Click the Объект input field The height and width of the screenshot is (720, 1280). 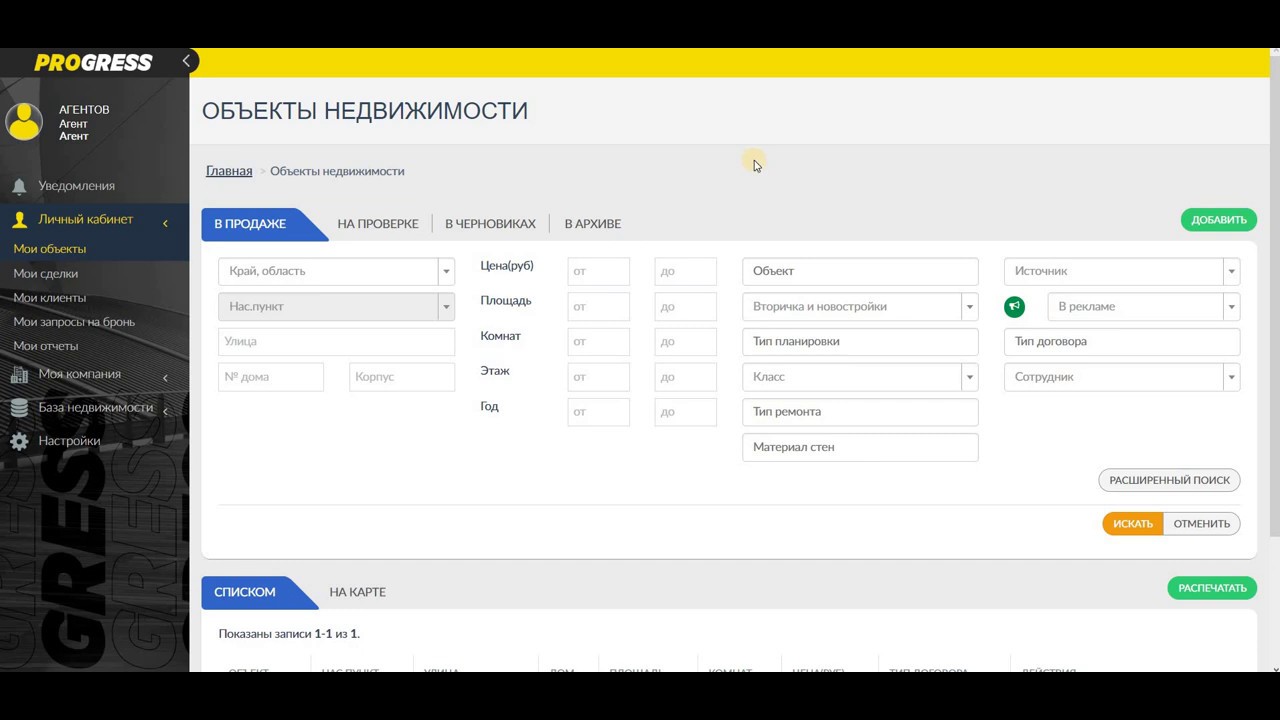[x=860, y=271]
